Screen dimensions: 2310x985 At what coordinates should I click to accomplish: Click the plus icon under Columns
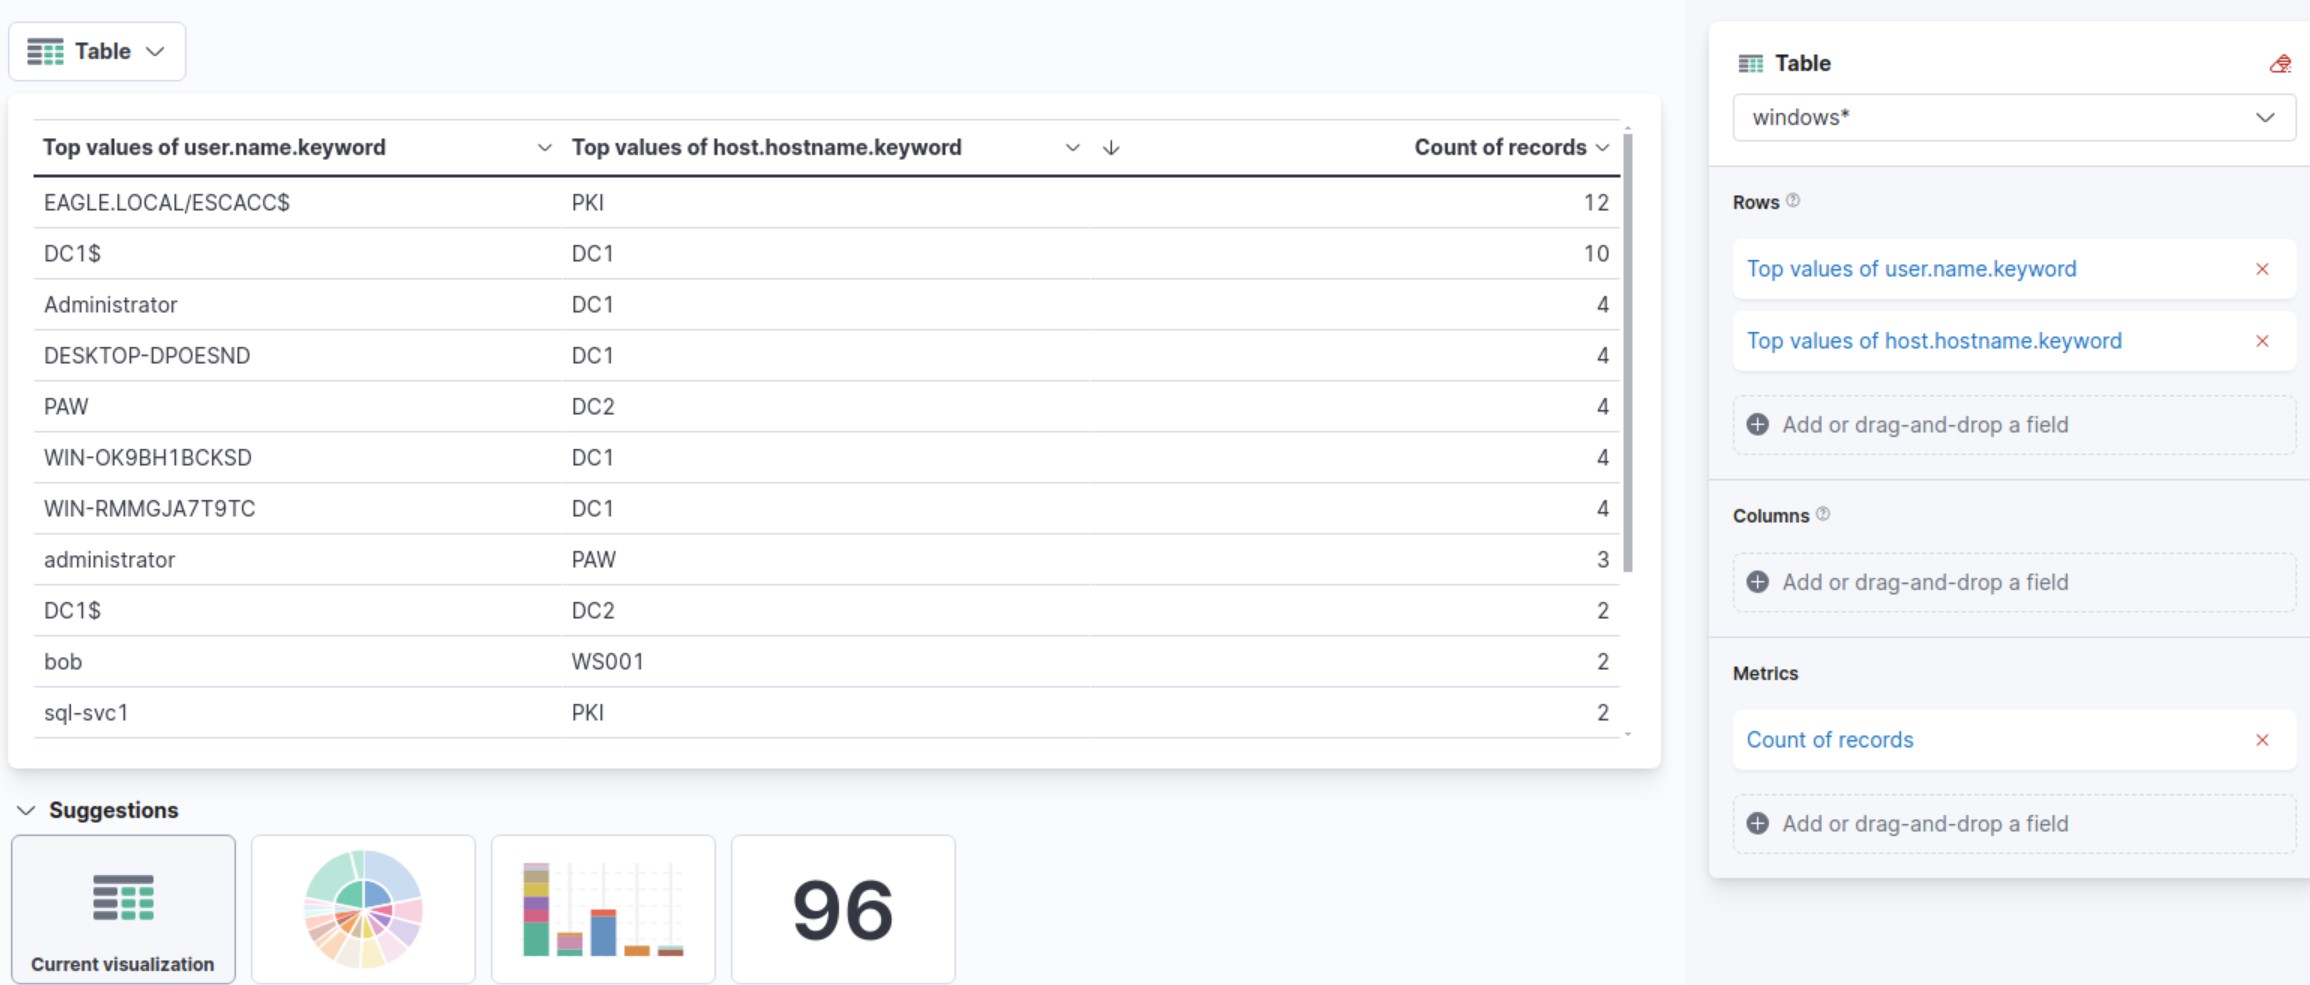(1757, 582)
